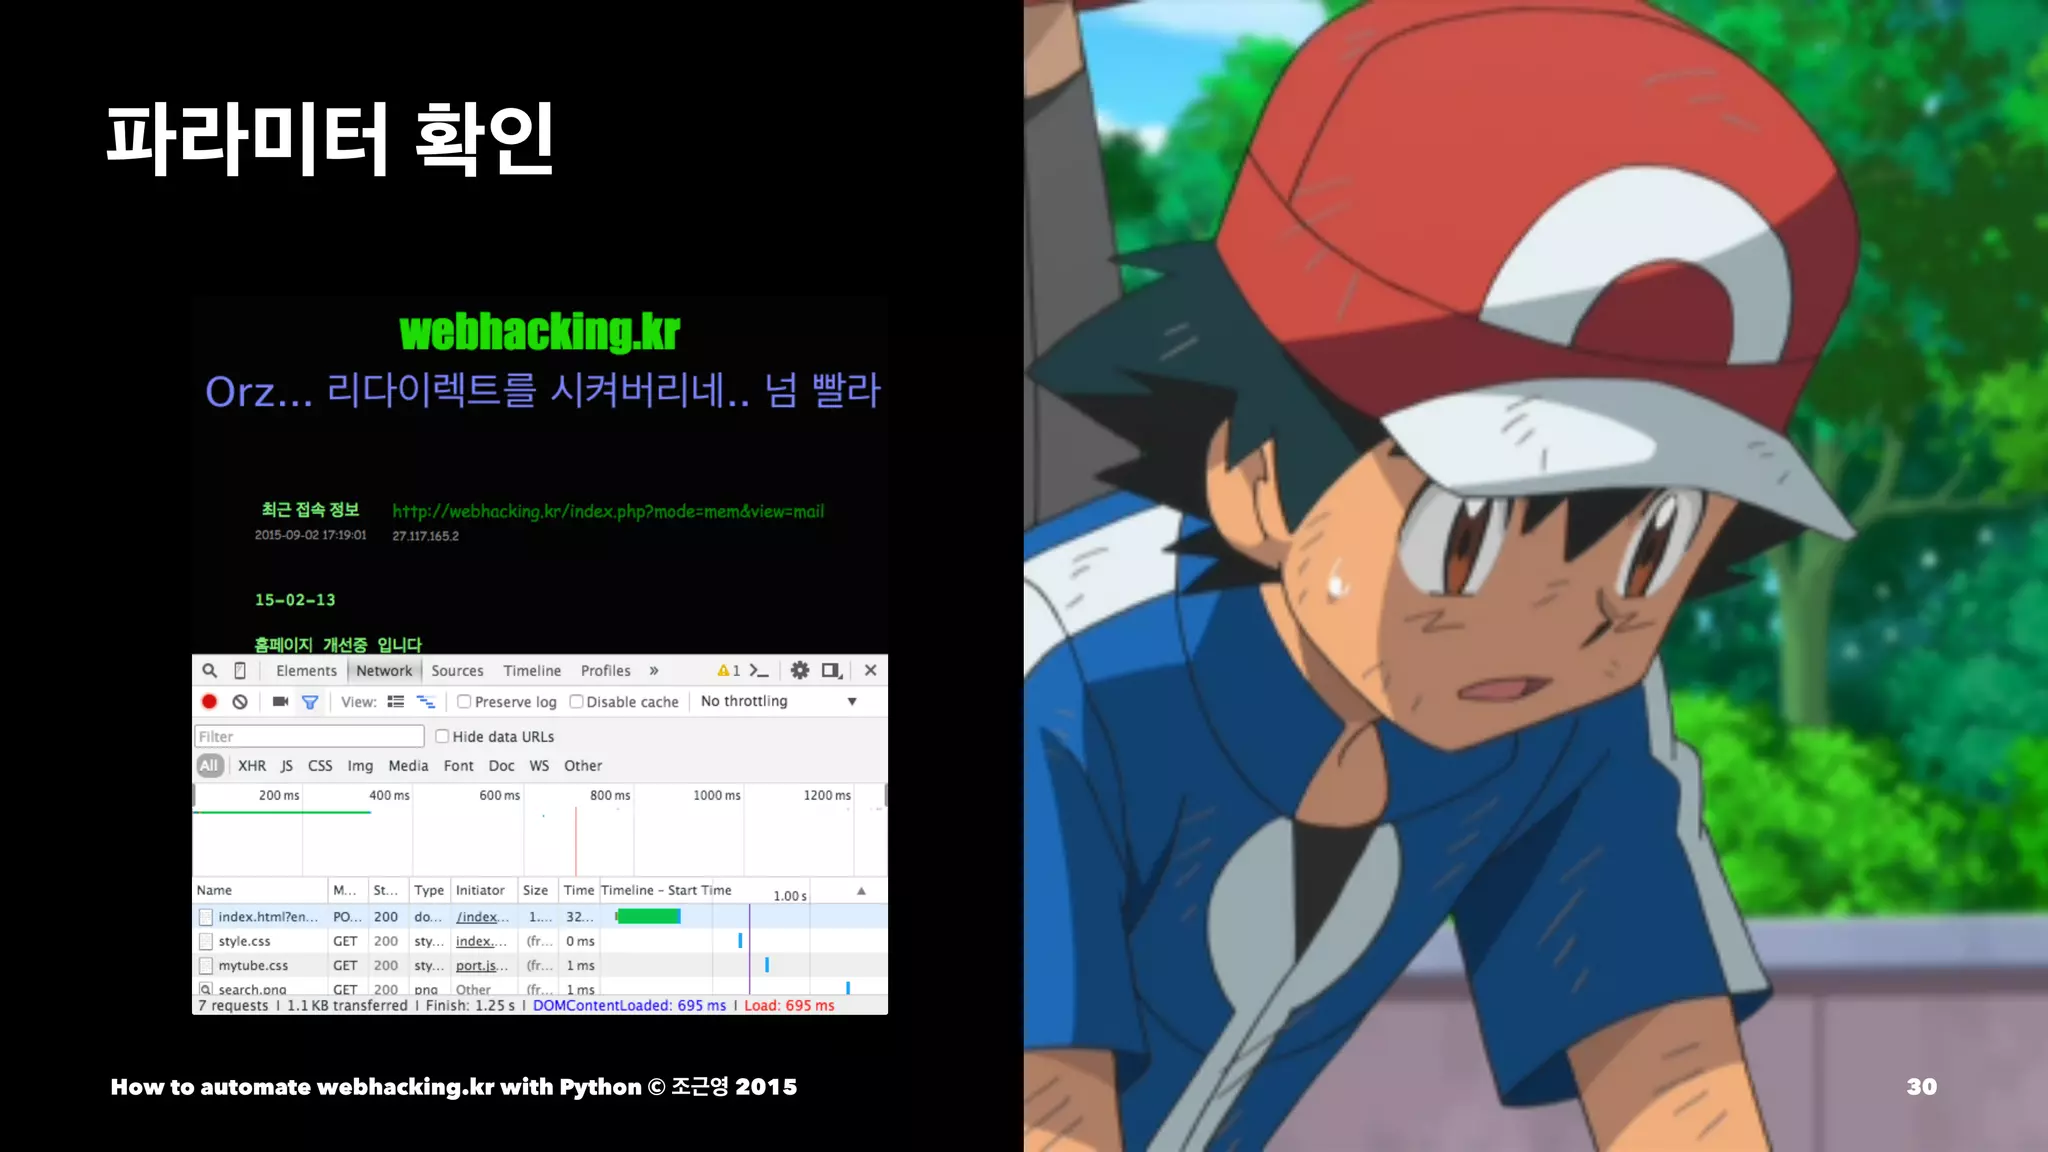This screenshot has height=1152, width=2048.
Task: Sort by the Type column header
Action: [429, 890]
